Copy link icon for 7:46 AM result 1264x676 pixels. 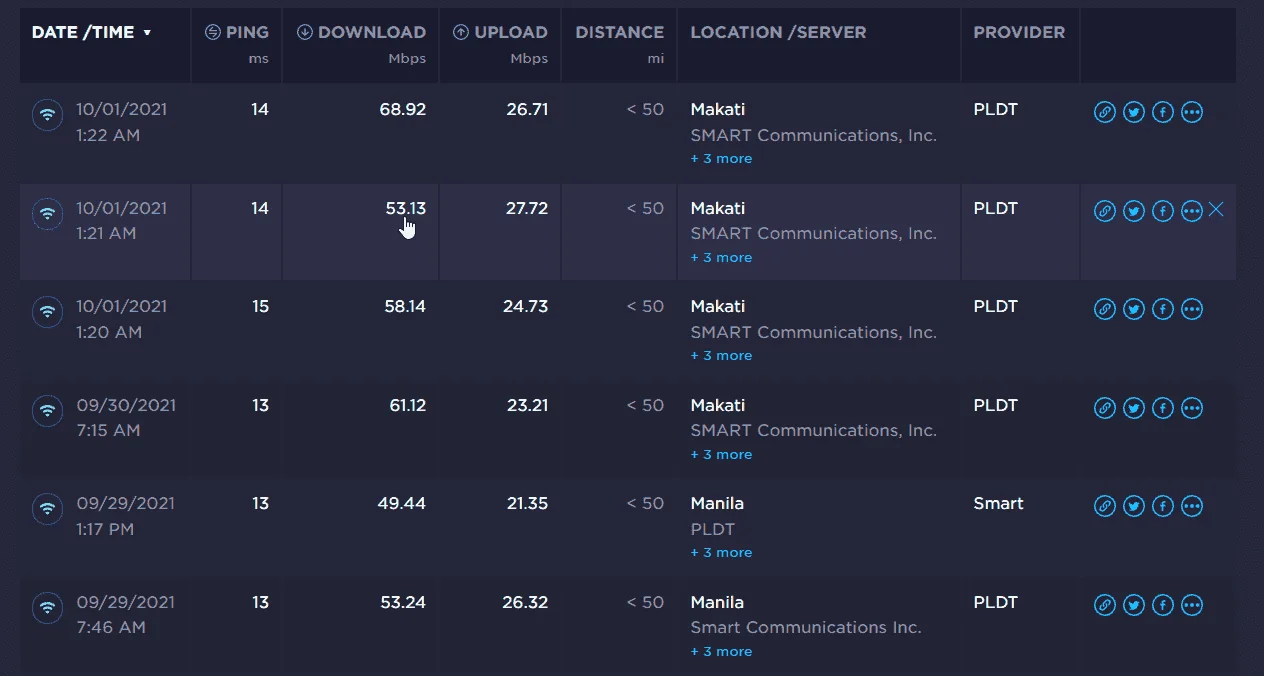click(x=1104, y=605)
